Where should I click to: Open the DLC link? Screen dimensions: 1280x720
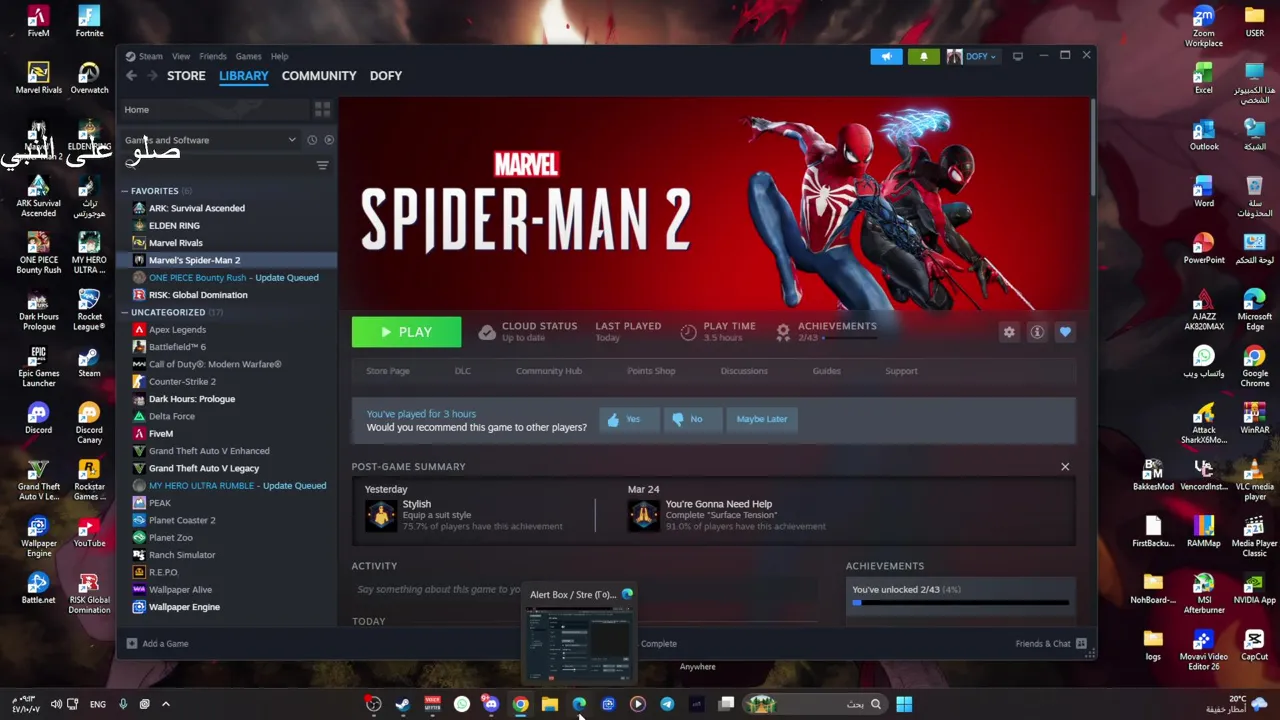pos(462,371)
